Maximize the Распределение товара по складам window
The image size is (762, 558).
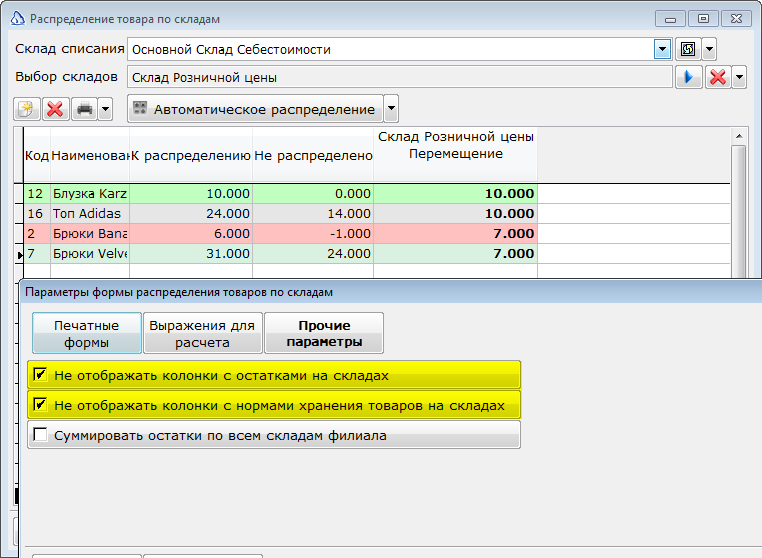coord(703,19)
